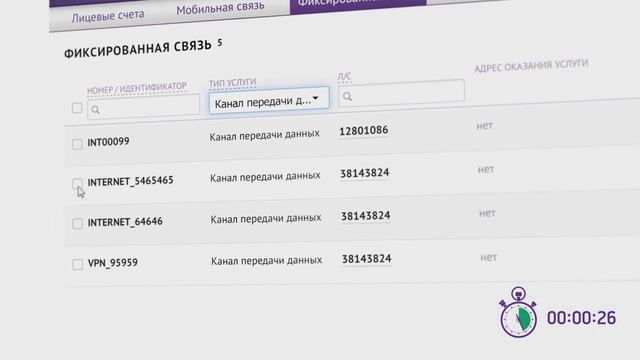Select the INTERNET_64646 identifier
The height and width of the screenshot is (360, 640).
125,222
